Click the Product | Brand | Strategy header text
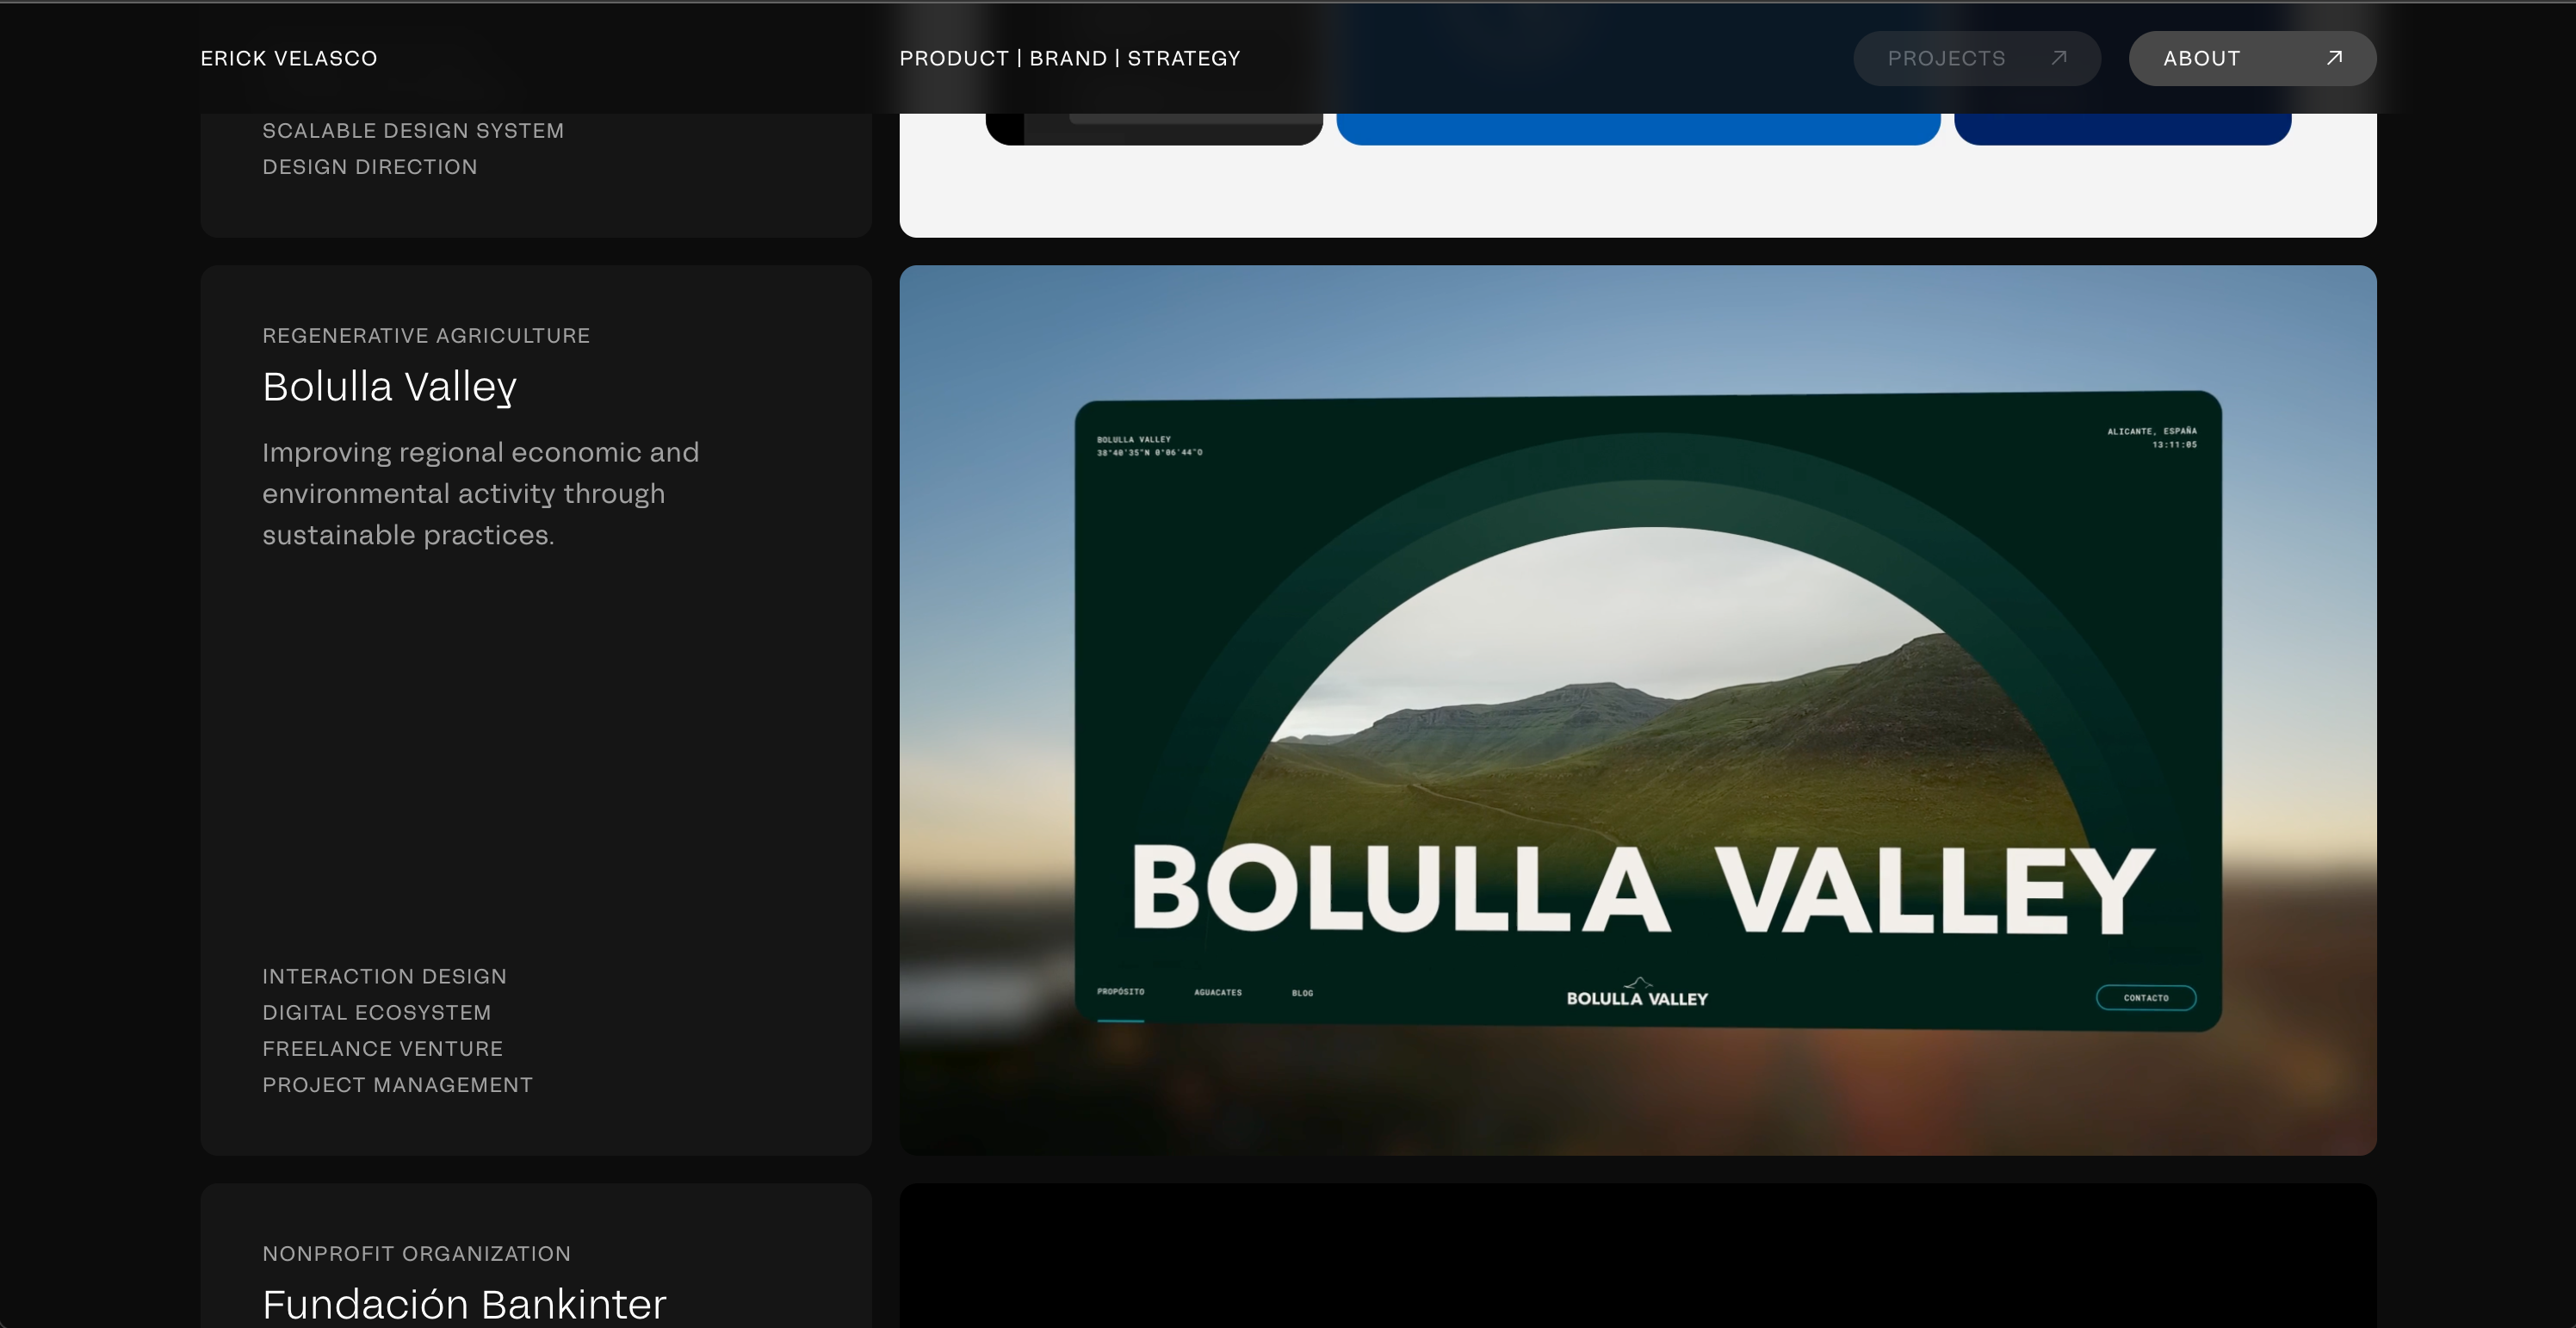The height and width of the screenshot is (1328, 2576). [1069, 58]
